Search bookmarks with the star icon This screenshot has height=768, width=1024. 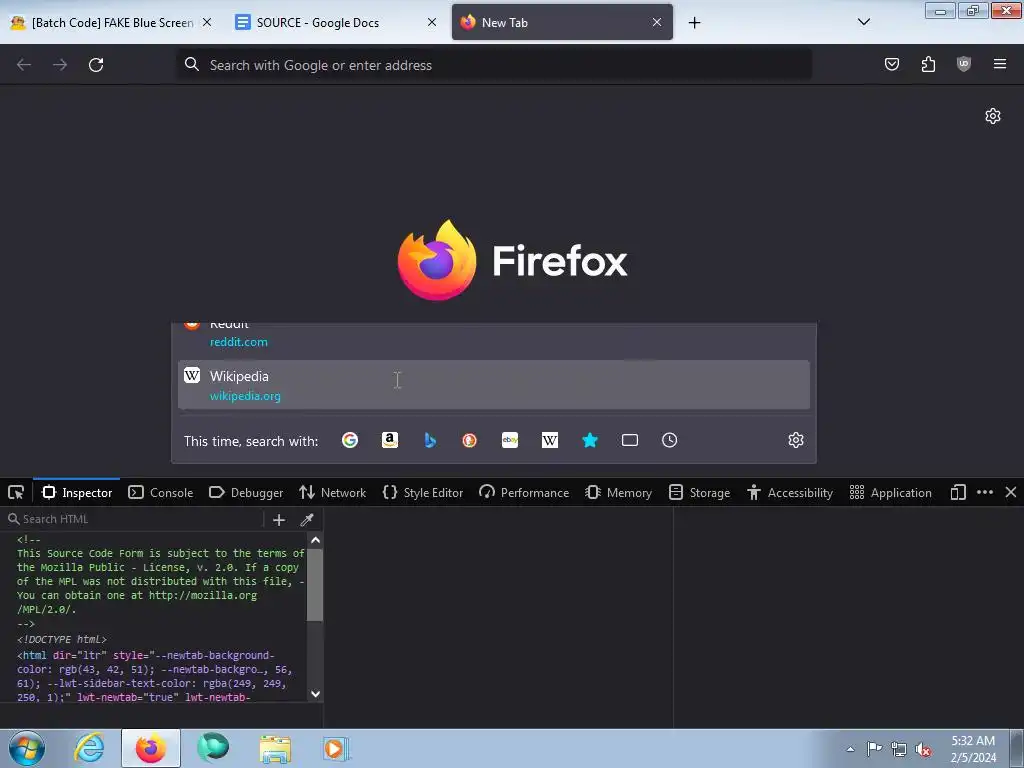[x=590, y=440]
